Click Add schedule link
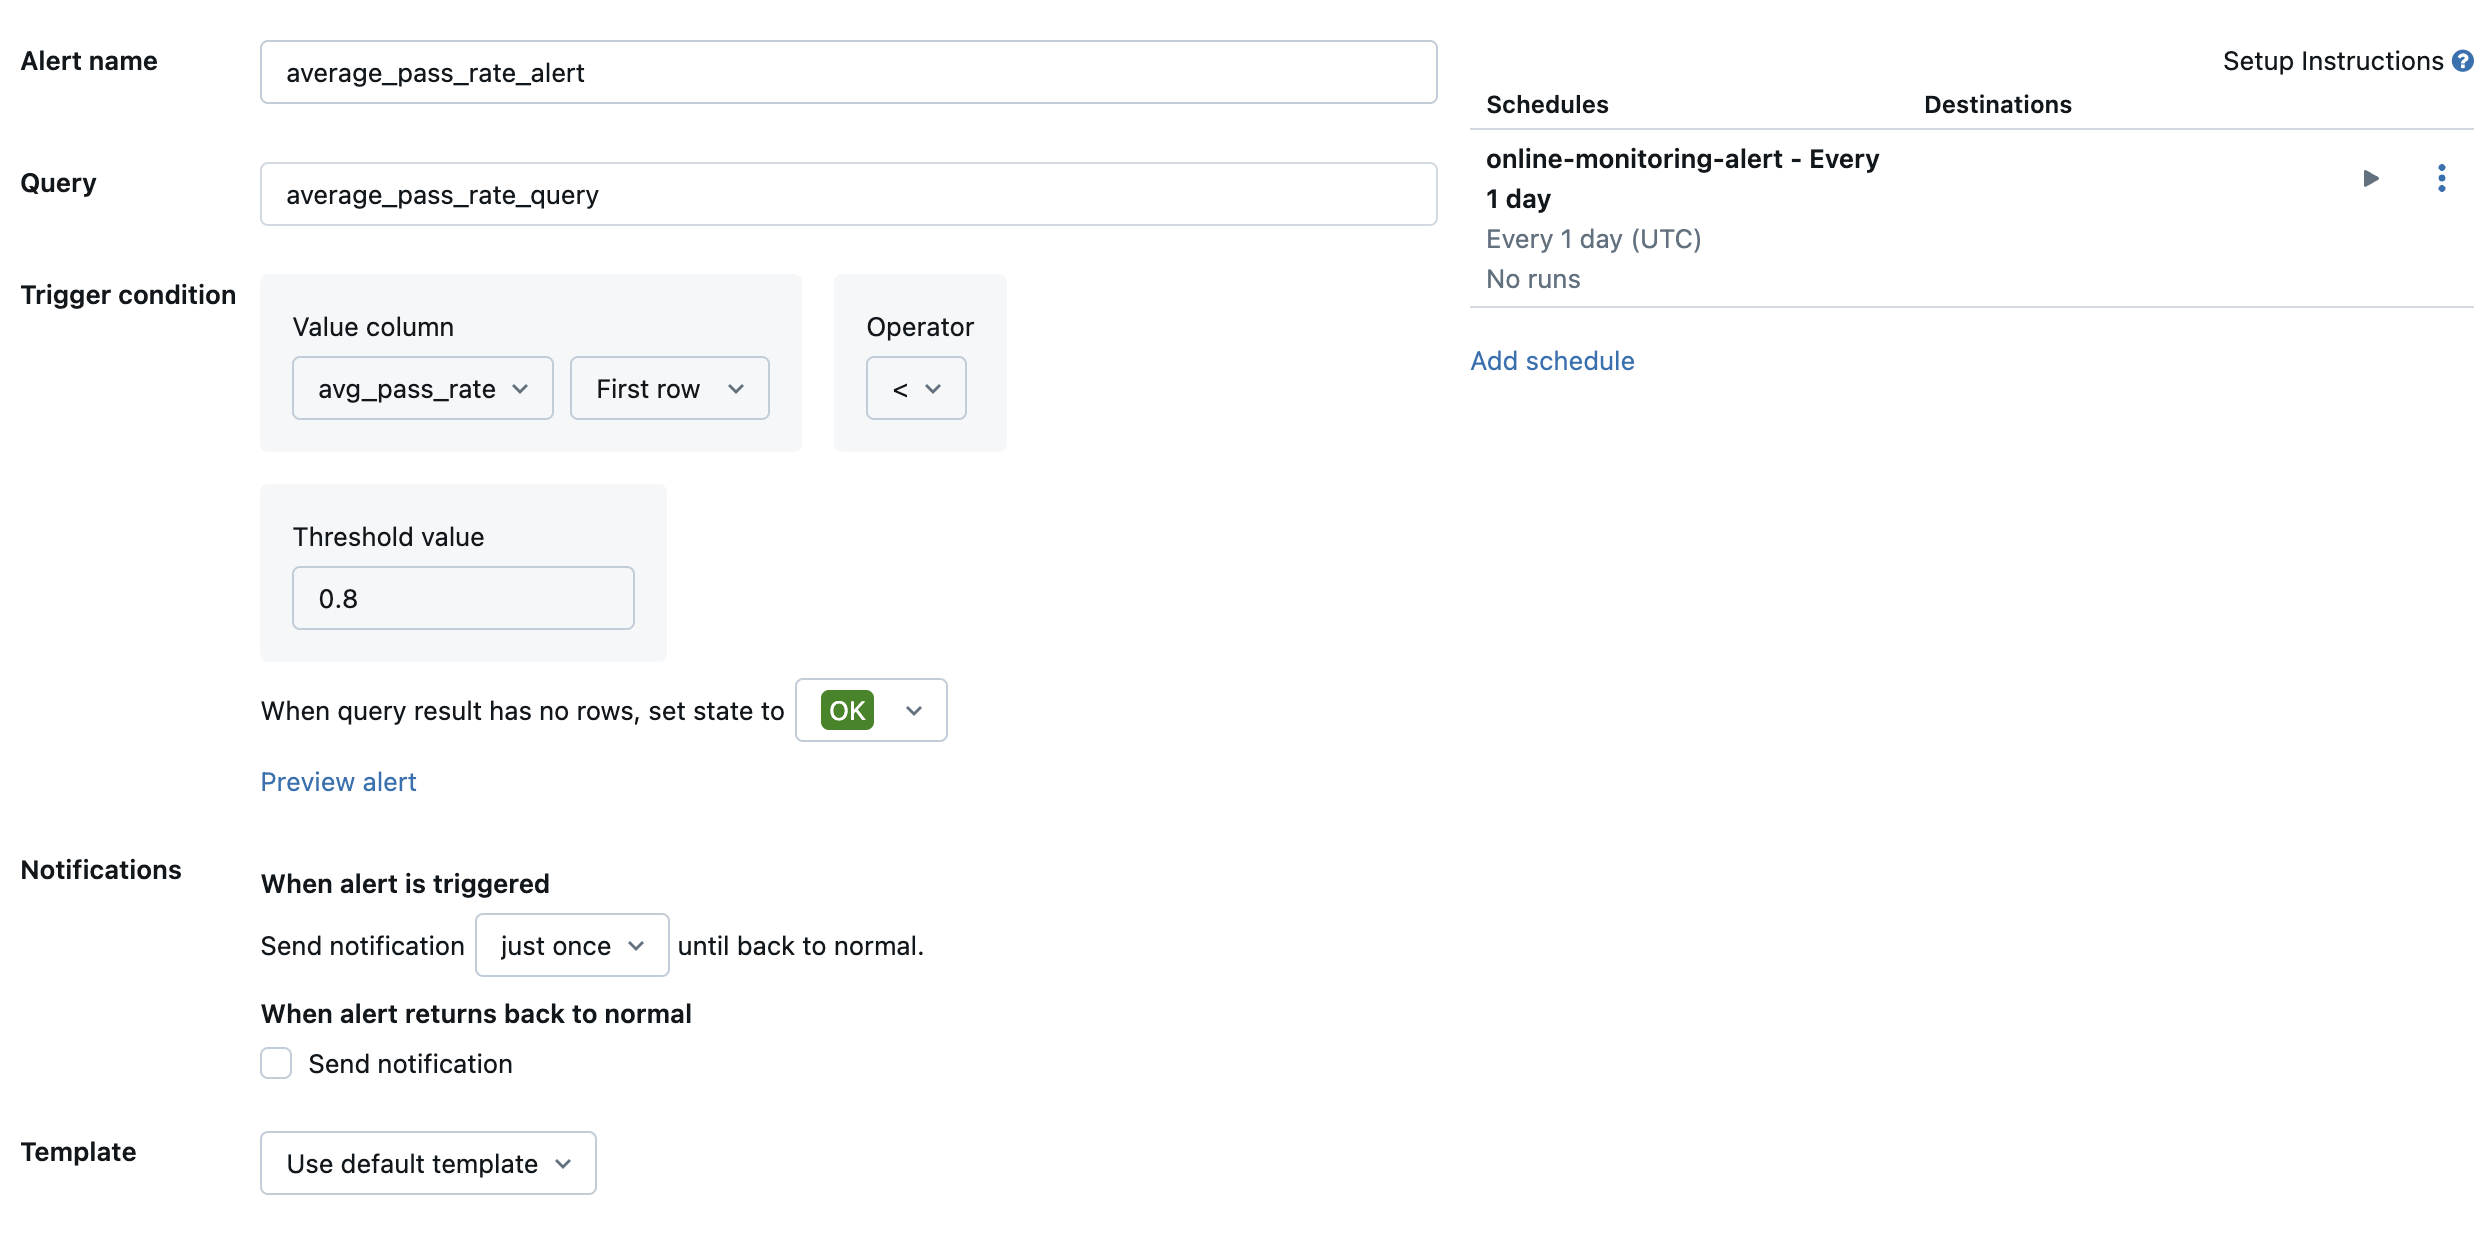 point(1551,359)
